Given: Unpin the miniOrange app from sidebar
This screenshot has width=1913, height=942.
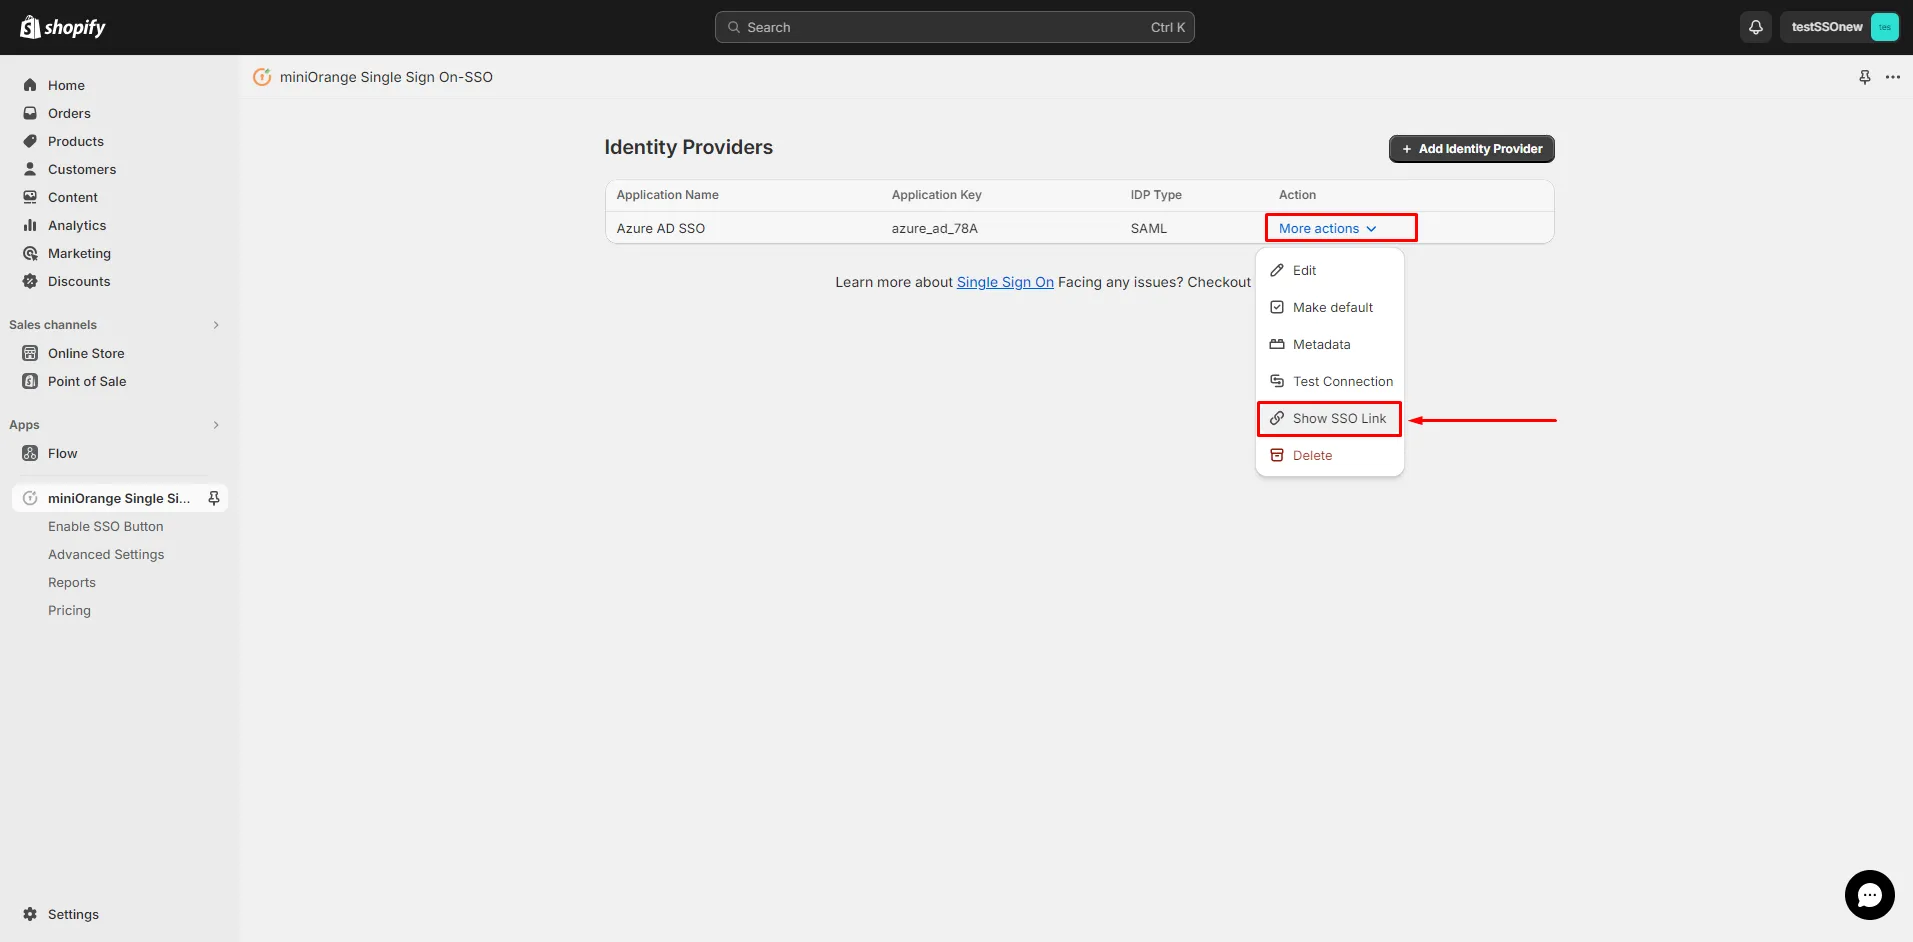Looking at the screenshot, I should coord(213,498).
